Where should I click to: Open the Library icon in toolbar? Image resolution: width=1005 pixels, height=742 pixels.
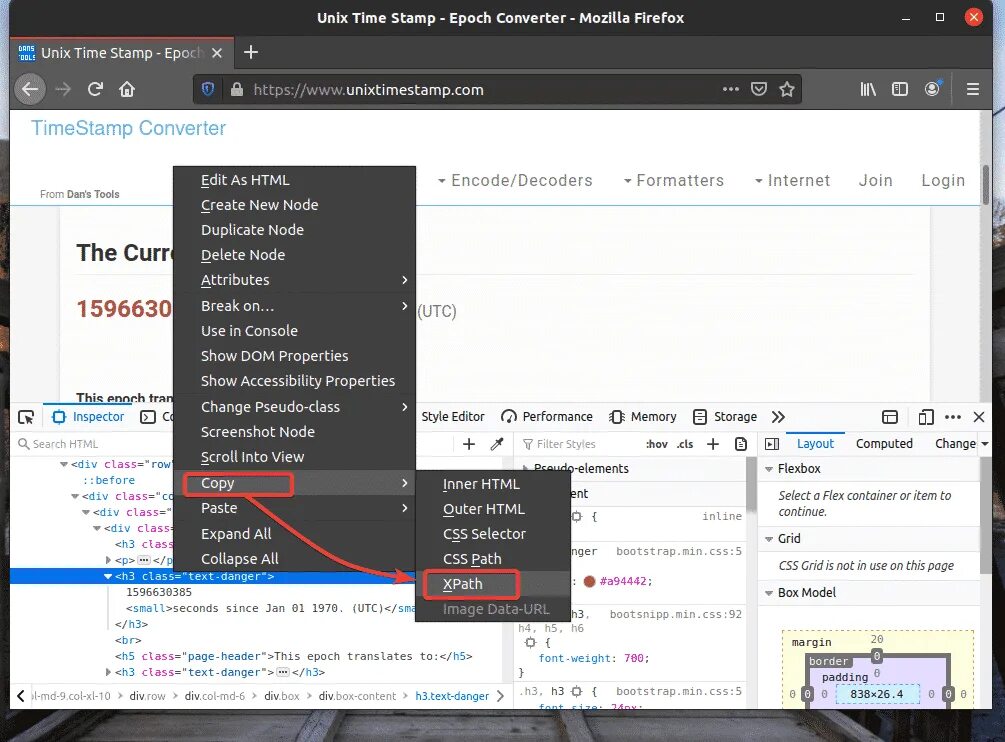[x=868, y=89]
